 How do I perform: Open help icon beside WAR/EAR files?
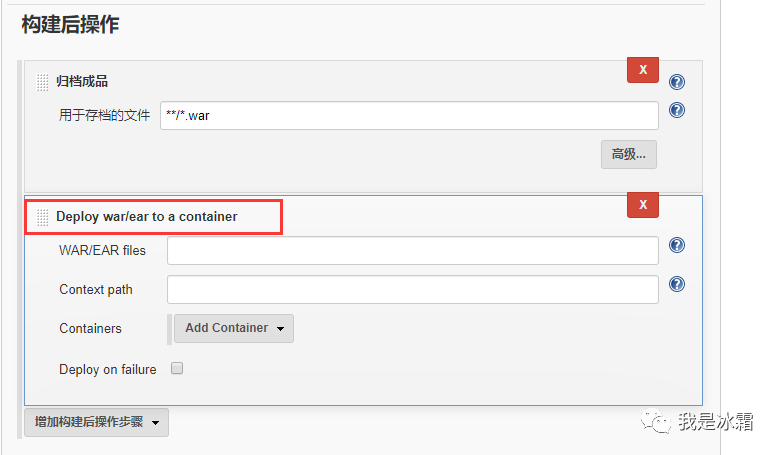click(x=677, y=245)
